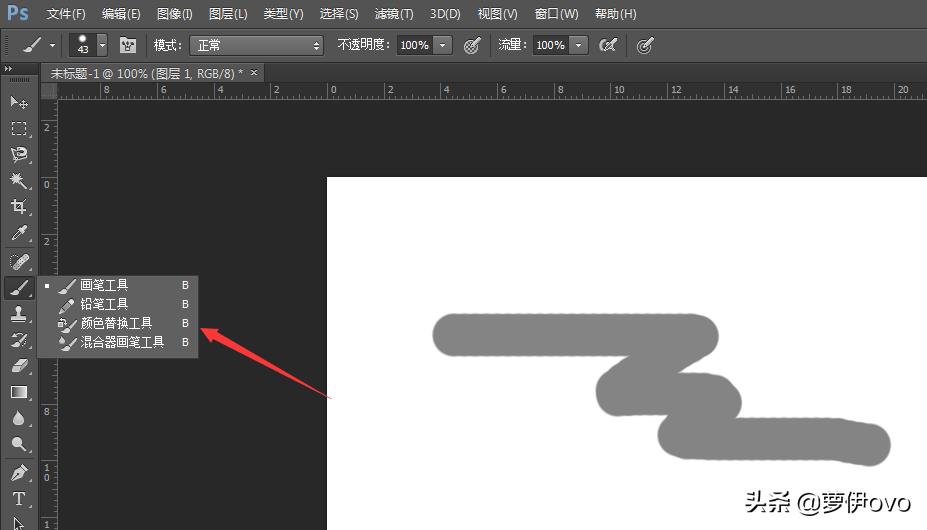Select the Pen tool

click(19, 472)
